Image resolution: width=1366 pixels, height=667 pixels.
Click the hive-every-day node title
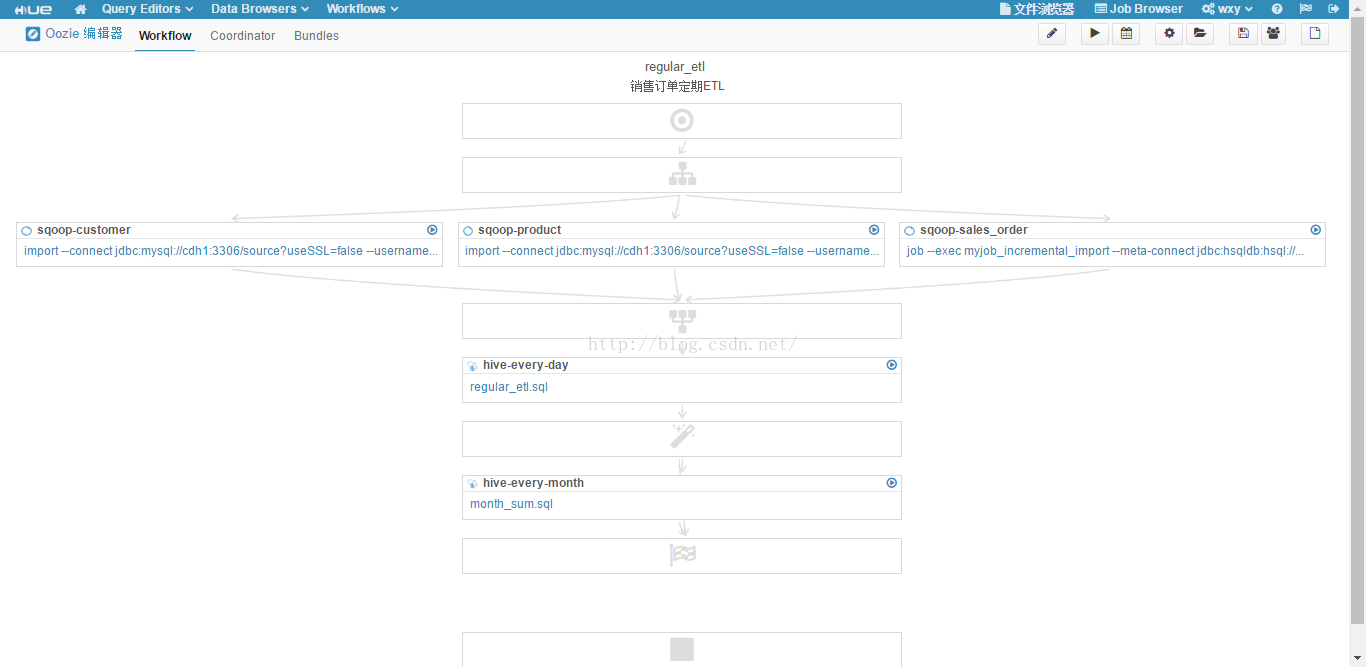click(526, 365)
